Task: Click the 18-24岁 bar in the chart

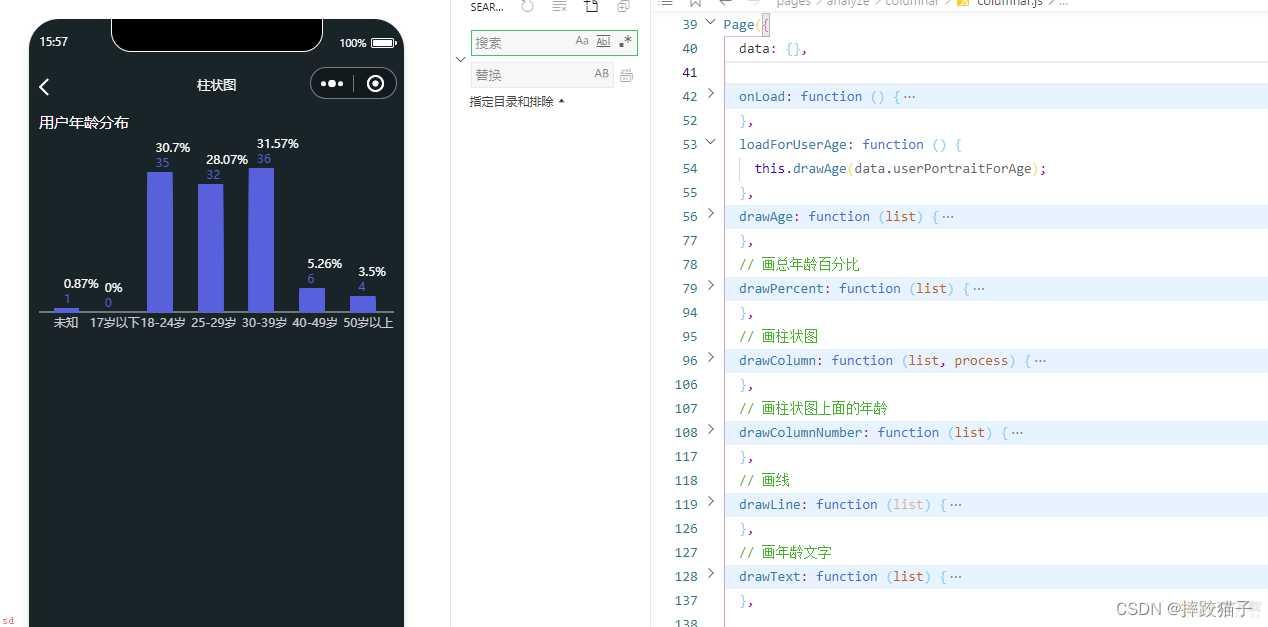Action: coord(160,242)
